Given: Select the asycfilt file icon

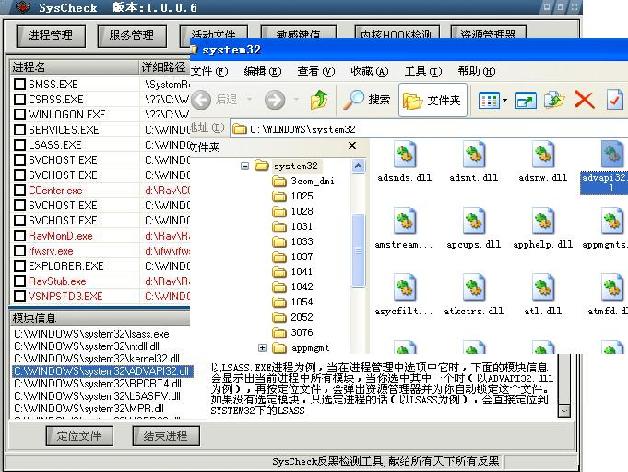Looking at the screenshot, I should point(405,287).
